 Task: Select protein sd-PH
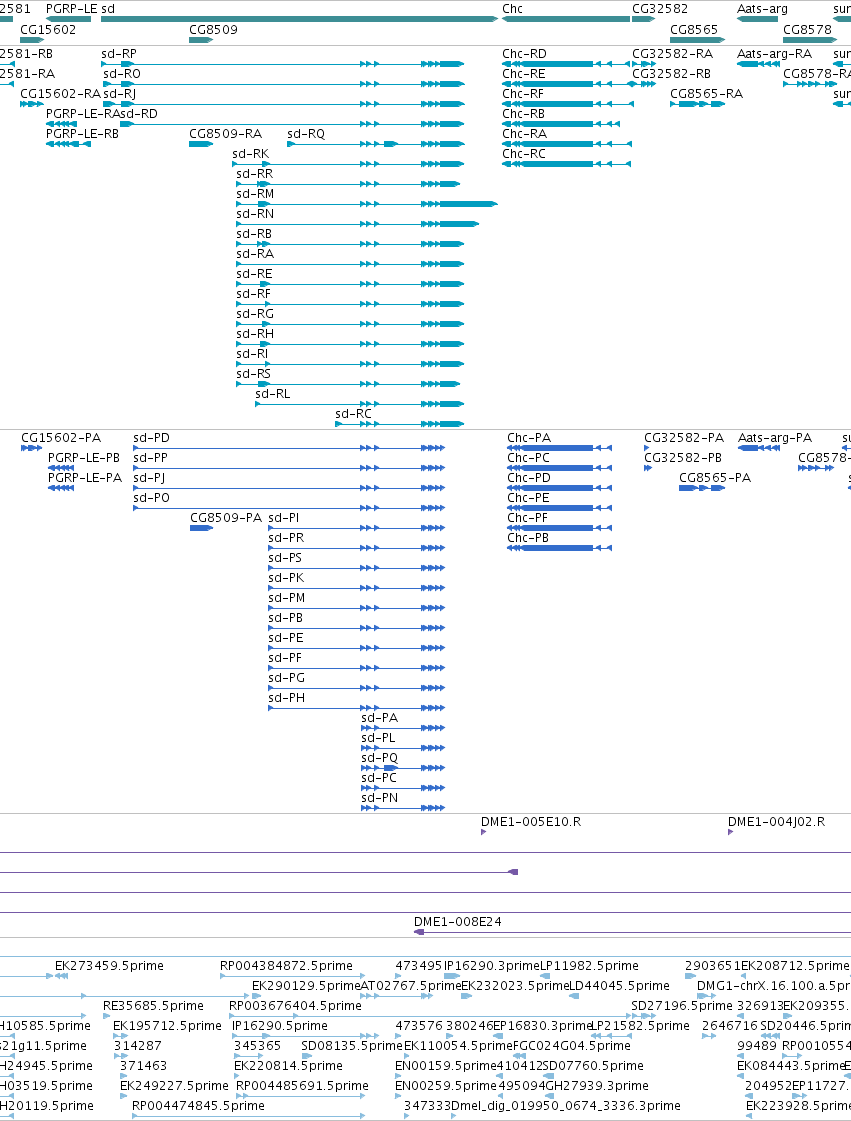tap(357, 708)
